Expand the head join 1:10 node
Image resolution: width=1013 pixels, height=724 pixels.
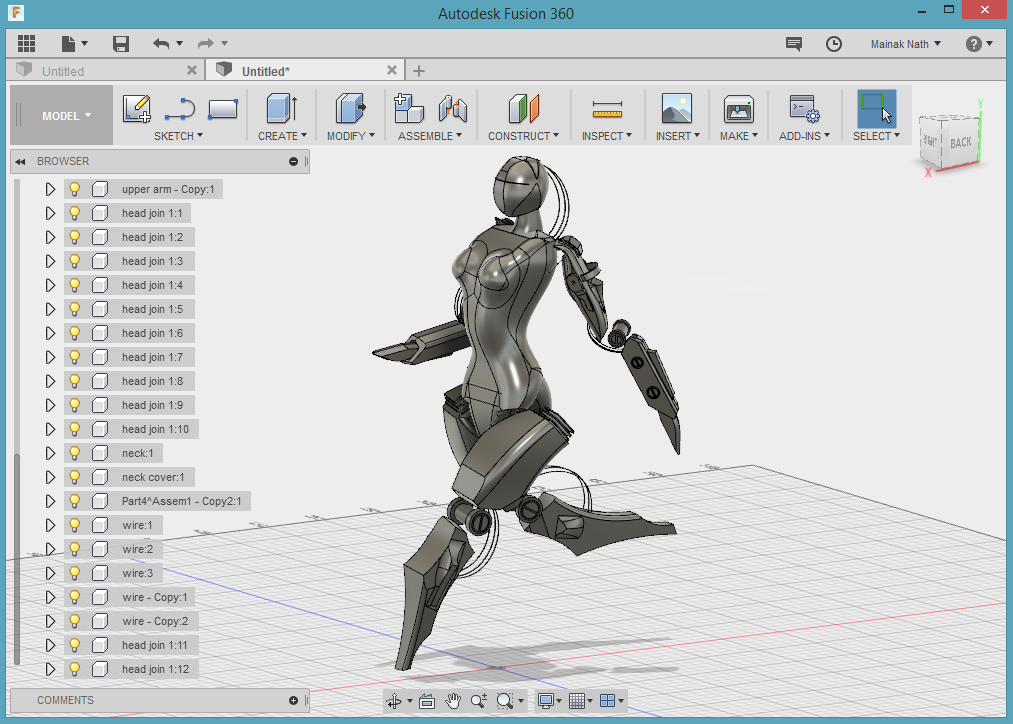pos(50,429)
